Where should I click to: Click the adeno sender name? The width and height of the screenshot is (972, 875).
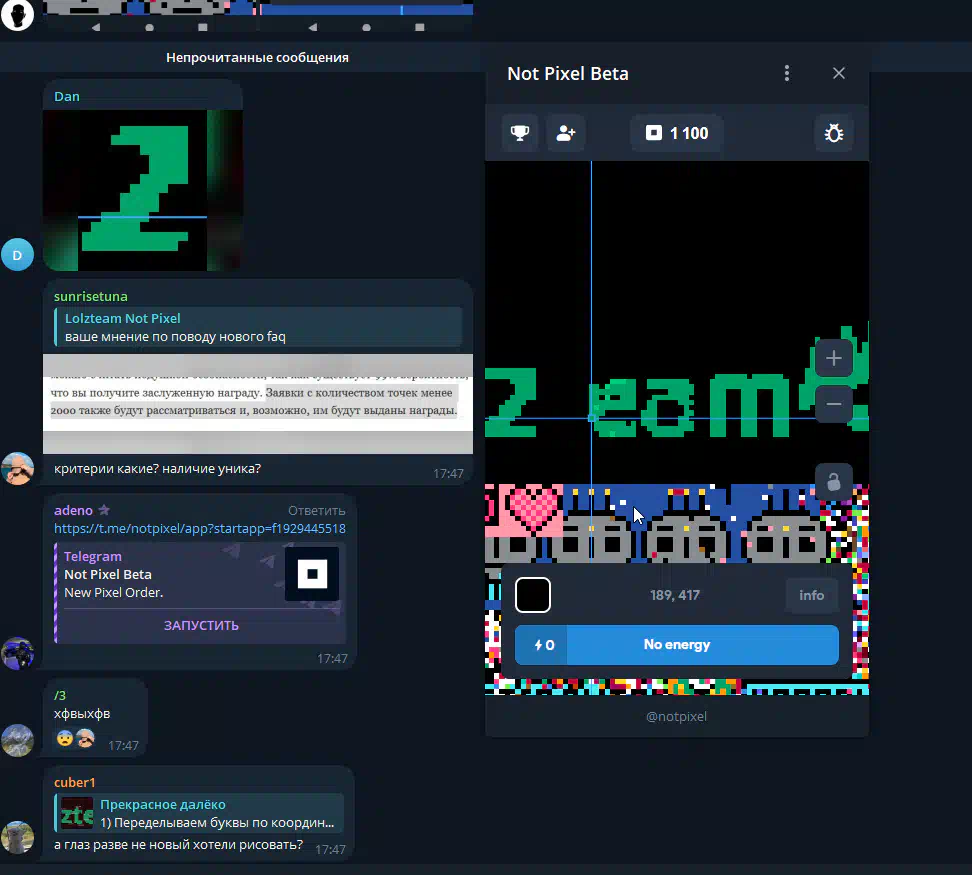(x=73, y=510)
